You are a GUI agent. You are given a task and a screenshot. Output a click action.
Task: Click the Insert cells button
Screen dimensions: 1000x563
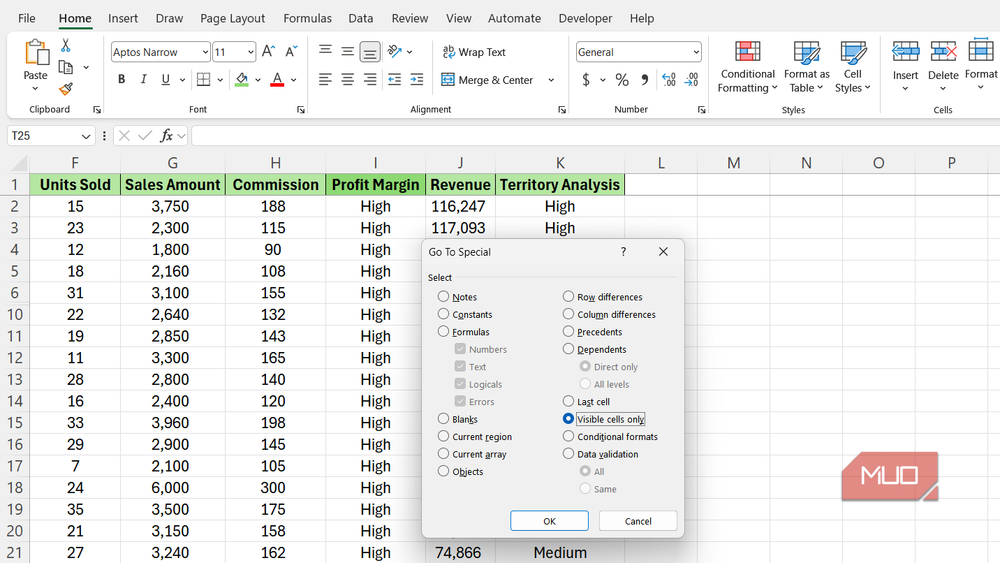[x=905, y=65]
